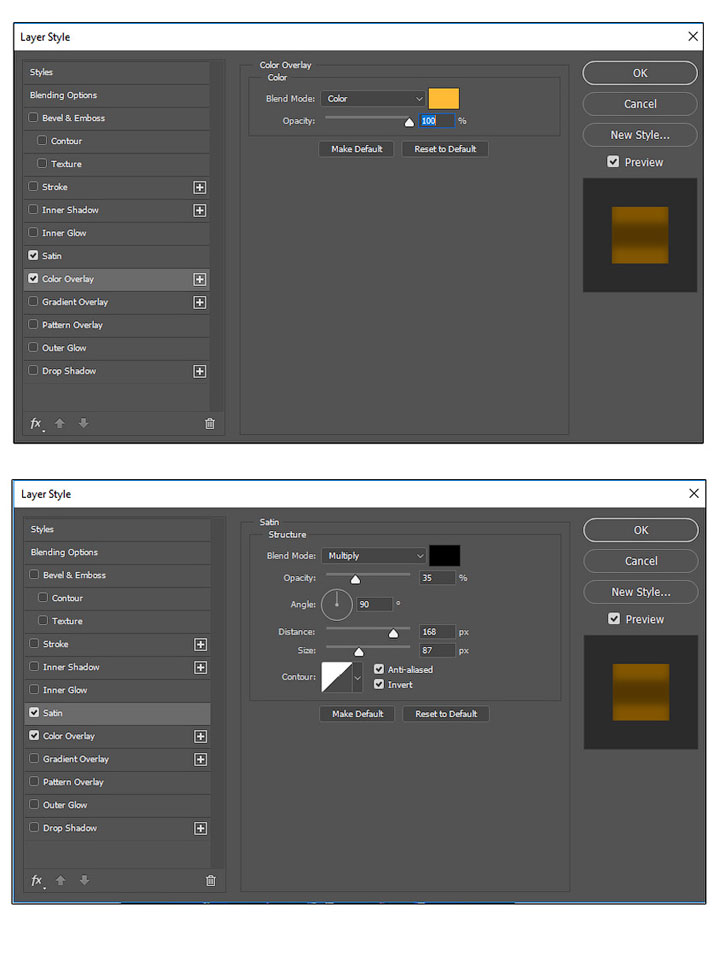
Task: Click Reset to Default in Satin panel
Action: tap(446, 714)
